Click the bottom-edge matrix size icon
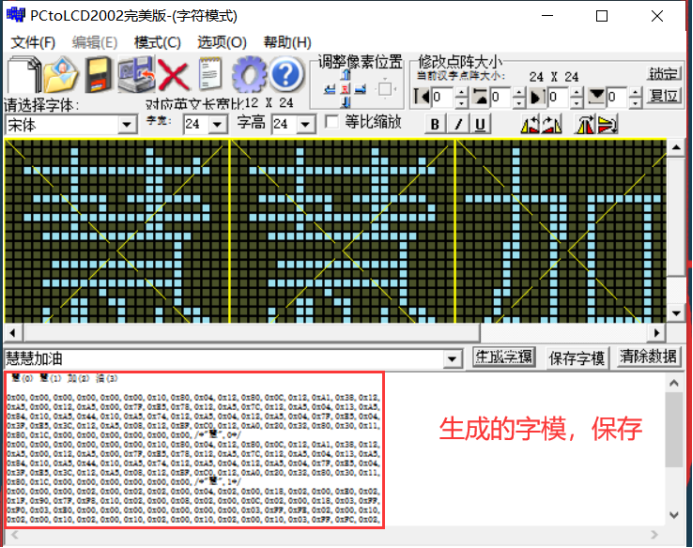The image size is (693, 548). 597,97
